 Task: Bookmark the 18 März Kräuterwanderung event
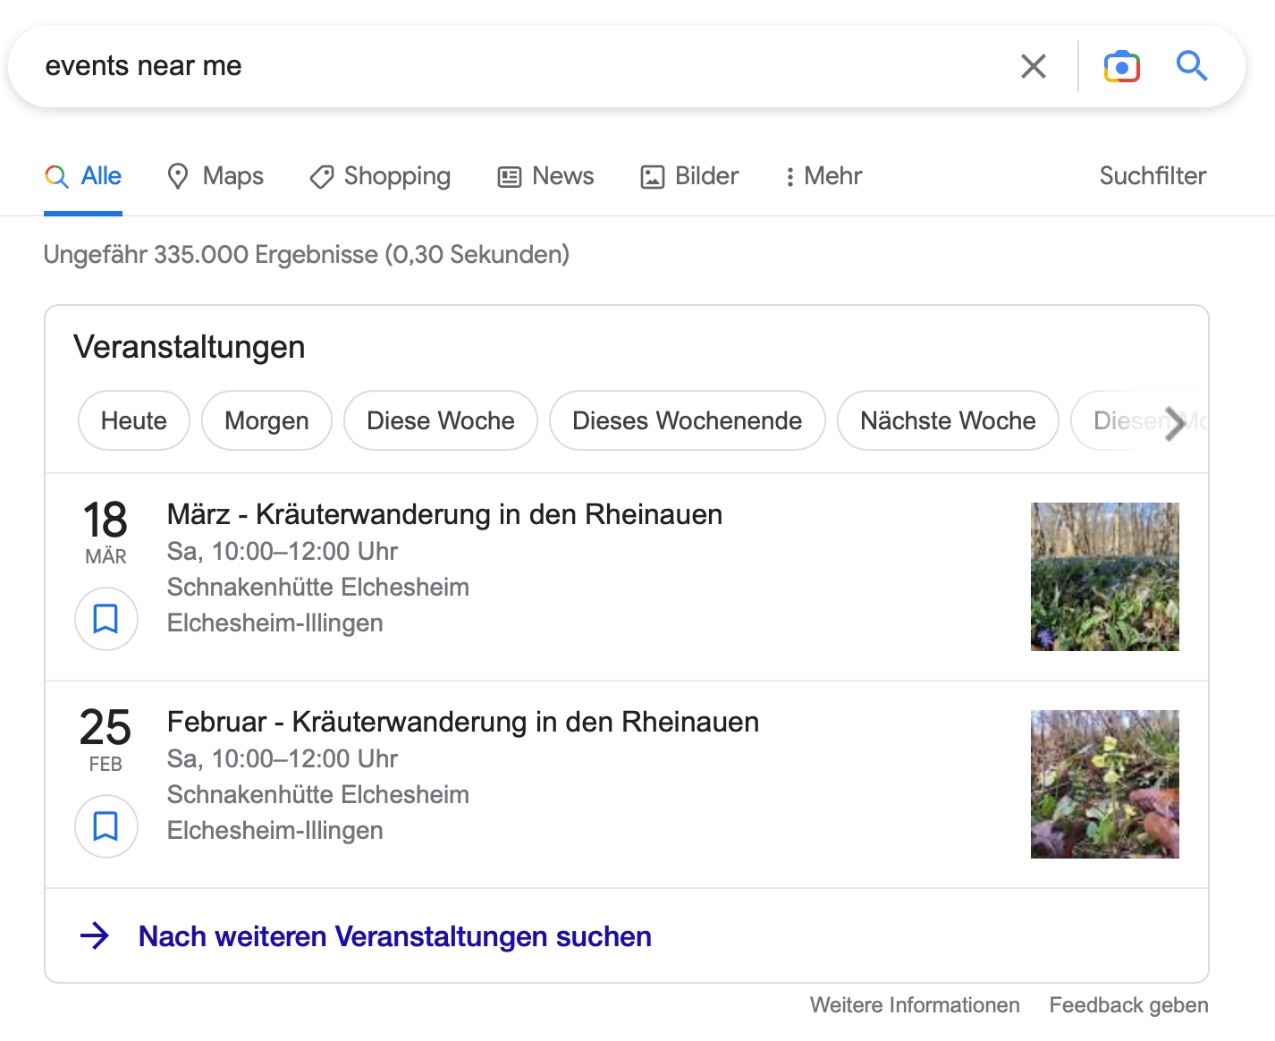point(106,619)
